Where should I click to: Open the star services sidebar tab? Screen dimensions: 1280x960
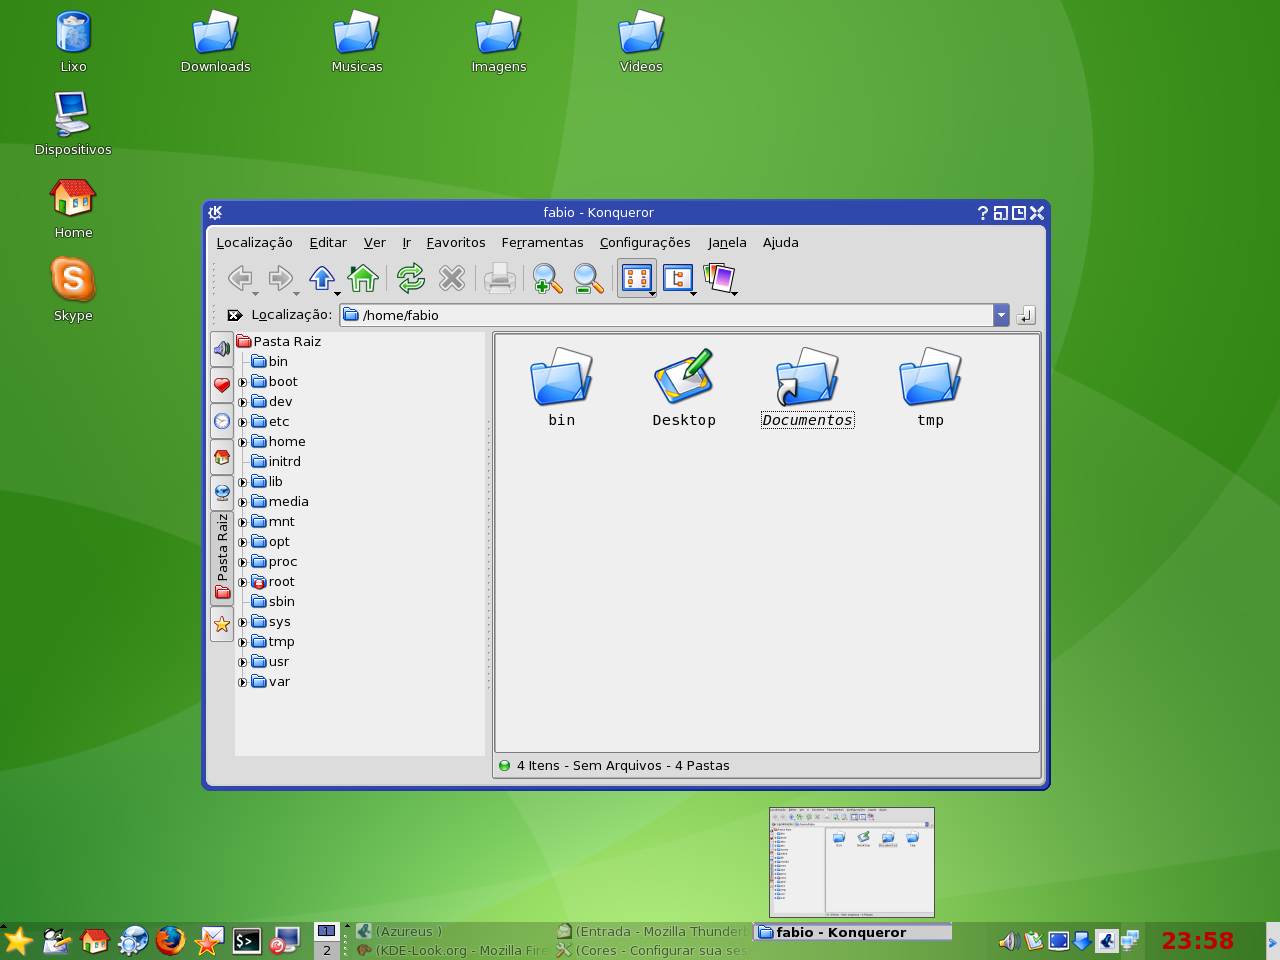pyautogui.click(x=222, y=624)
